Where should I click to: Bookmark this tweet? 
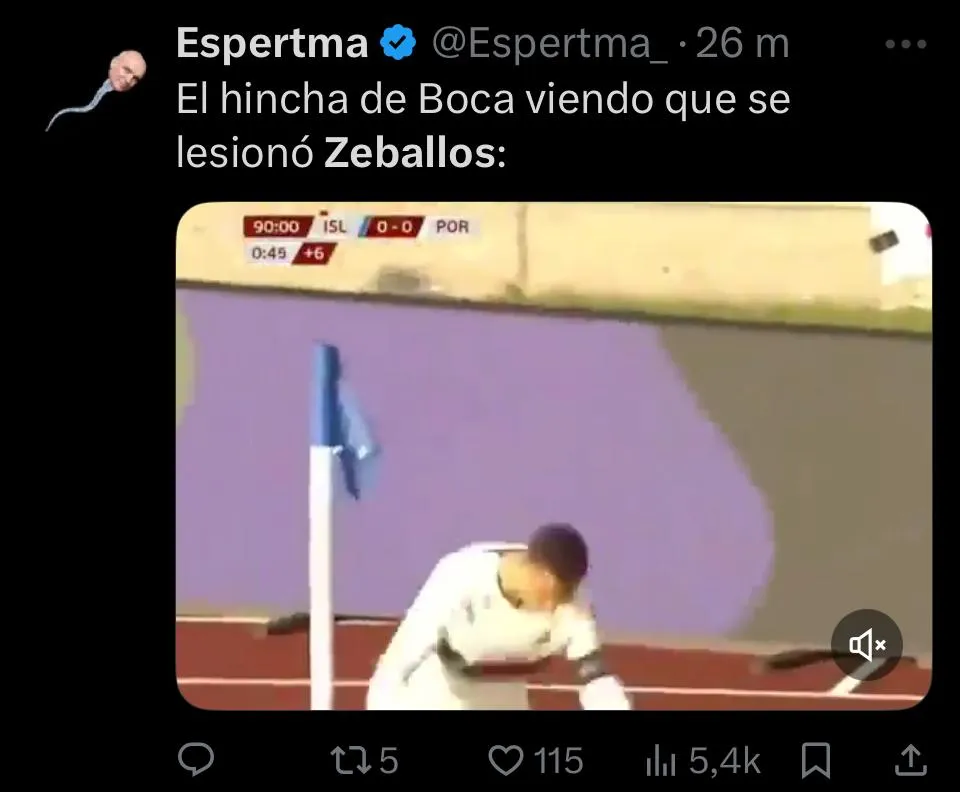816,760
